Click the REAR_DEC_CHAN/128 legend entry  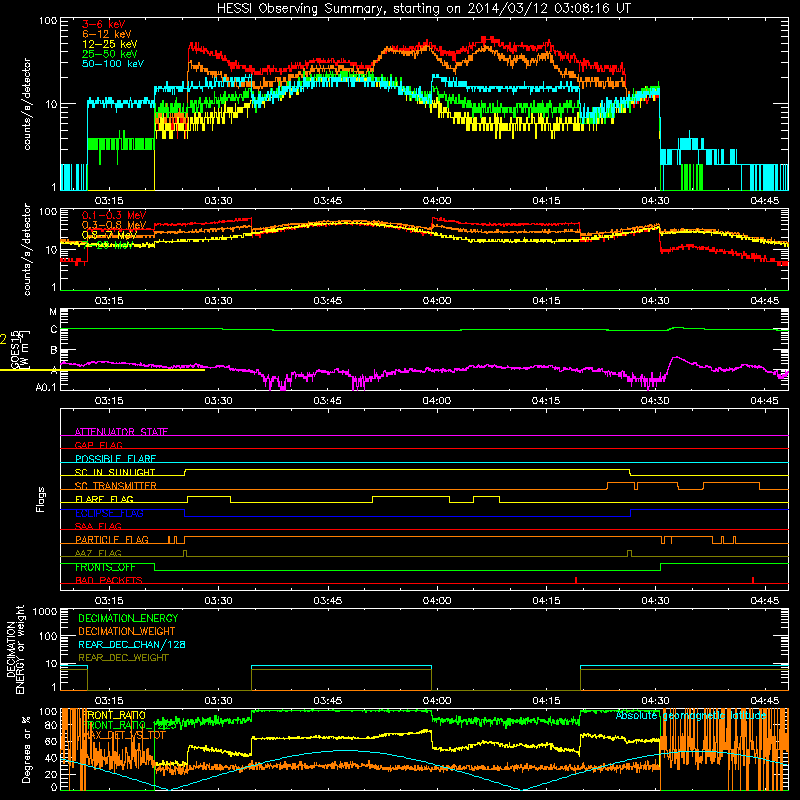point(132,644)
